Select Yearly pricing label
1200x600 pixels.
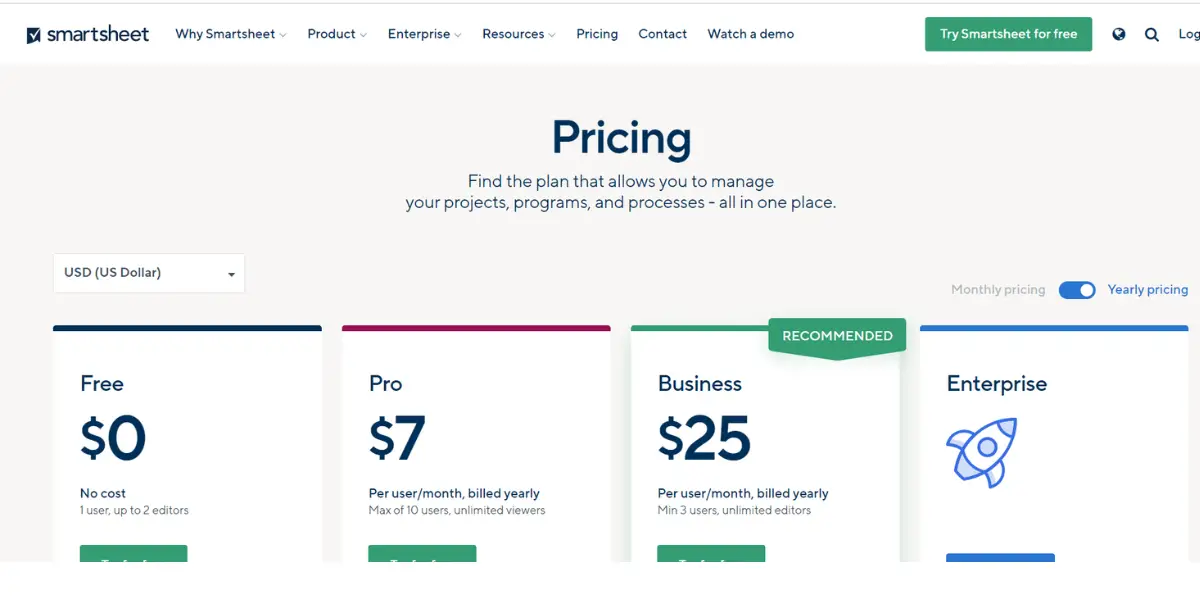(1148, 290)
